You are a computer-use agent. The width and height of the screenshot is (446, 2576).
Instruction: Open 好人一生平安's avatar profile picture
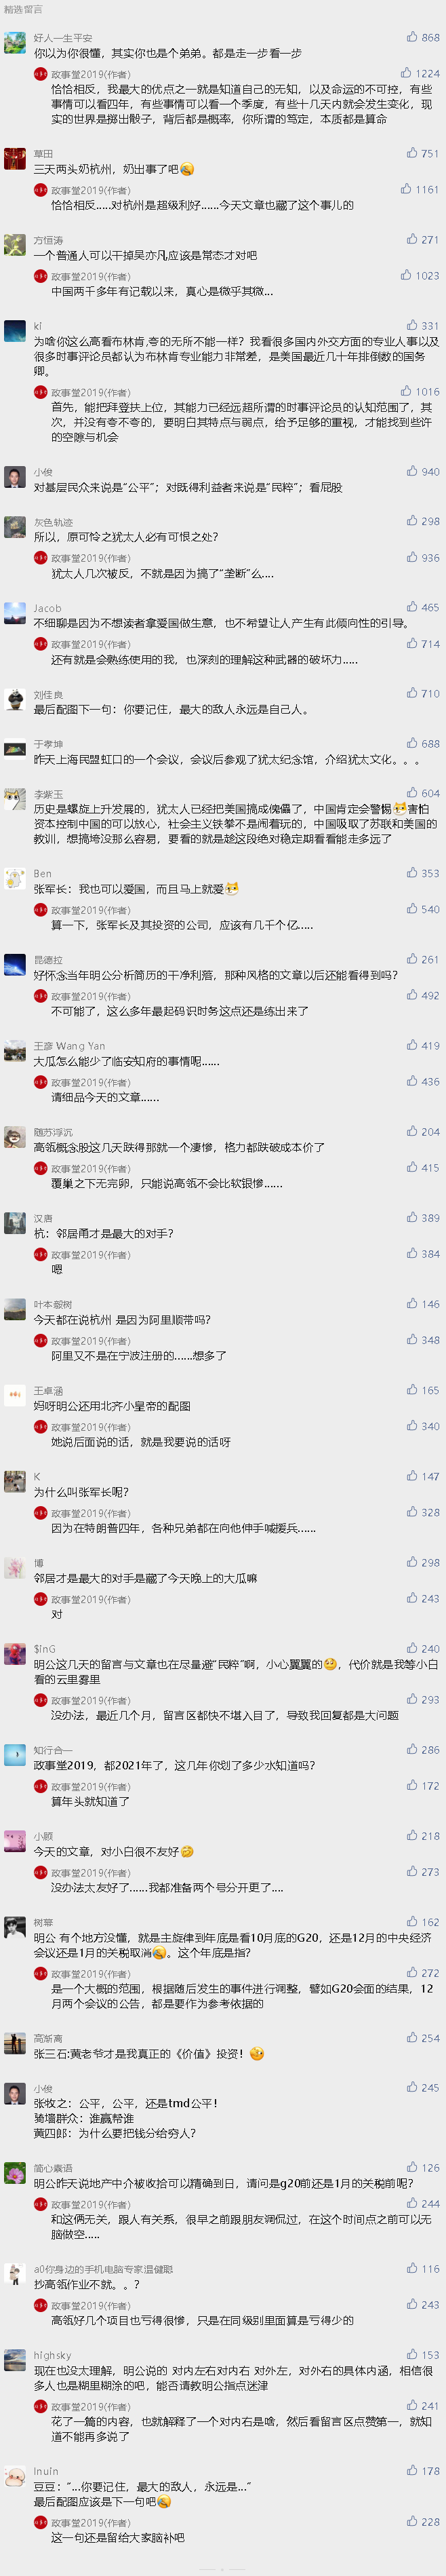15,42
